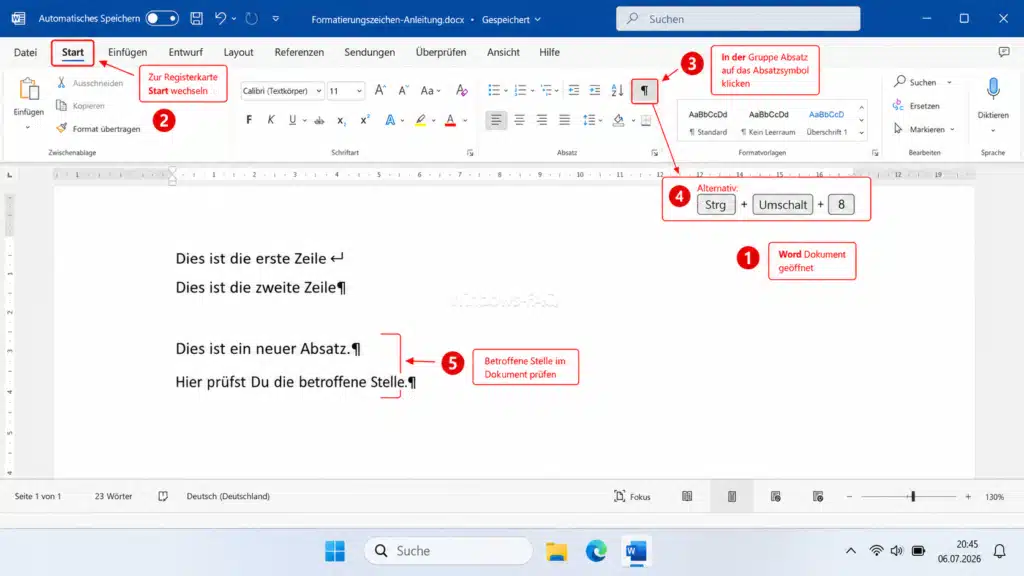Open the Überprüfen tab
Screen dimensions: 1024x576
point(441,52)
